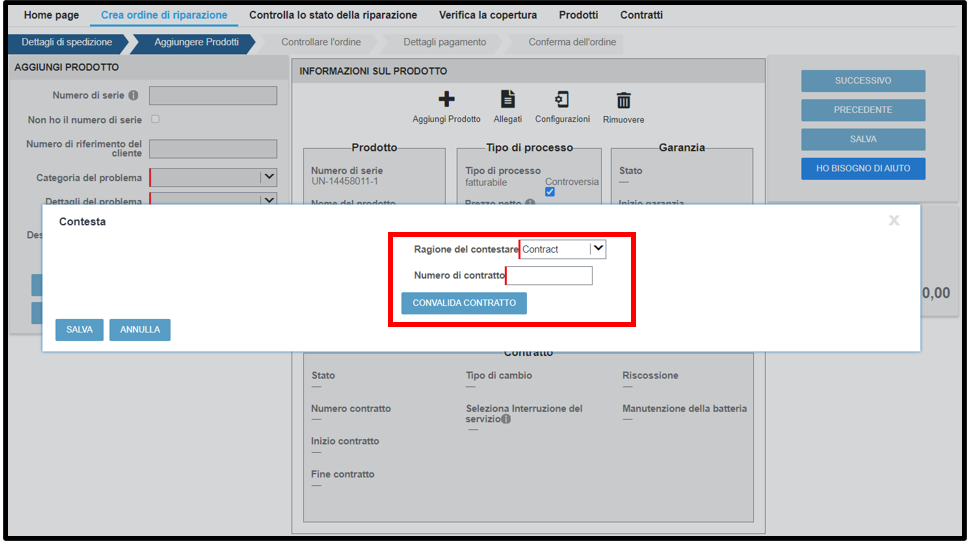The height and width of the screenshot is (544, 970).
Task: Click the Rimuovere trash icon
Action: point(624,100)
